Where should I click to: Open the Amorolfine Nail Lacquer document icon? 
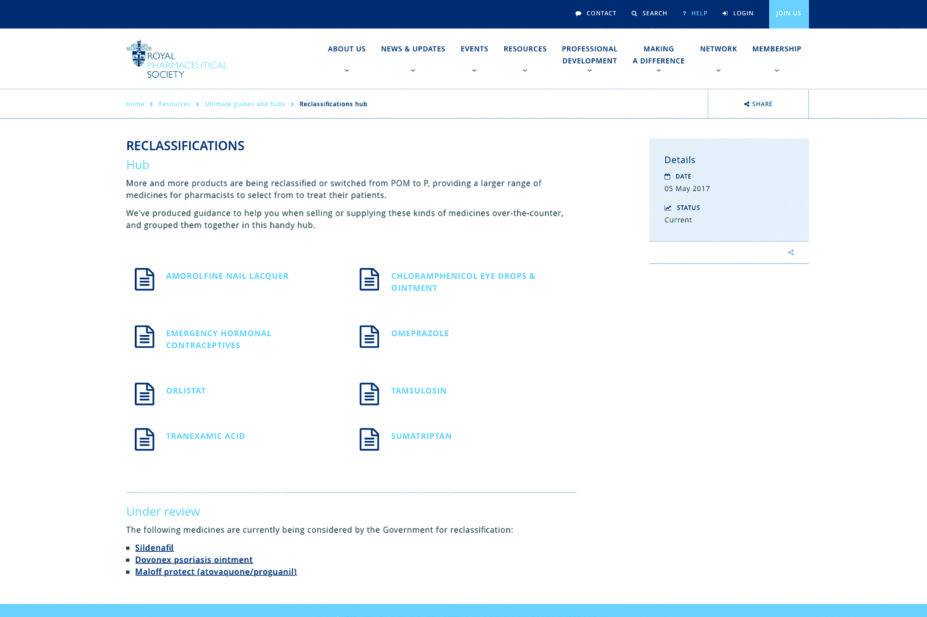pos(145,279)
